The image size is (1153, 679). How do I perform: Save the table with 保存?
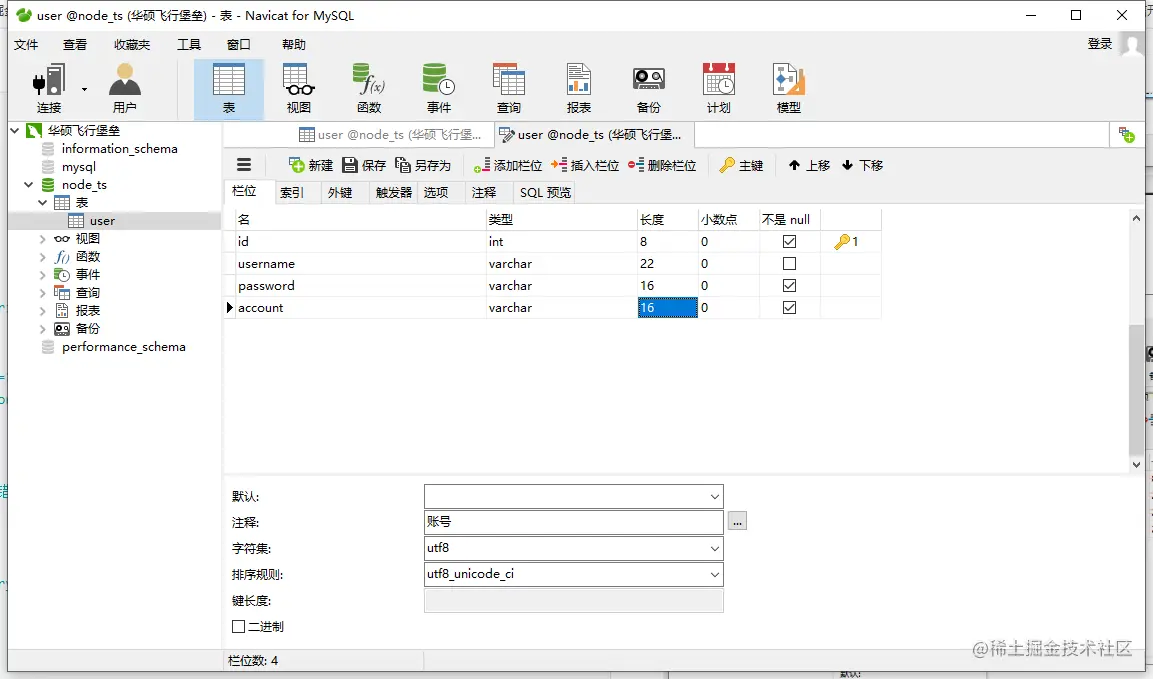click(x=364, y=165)
